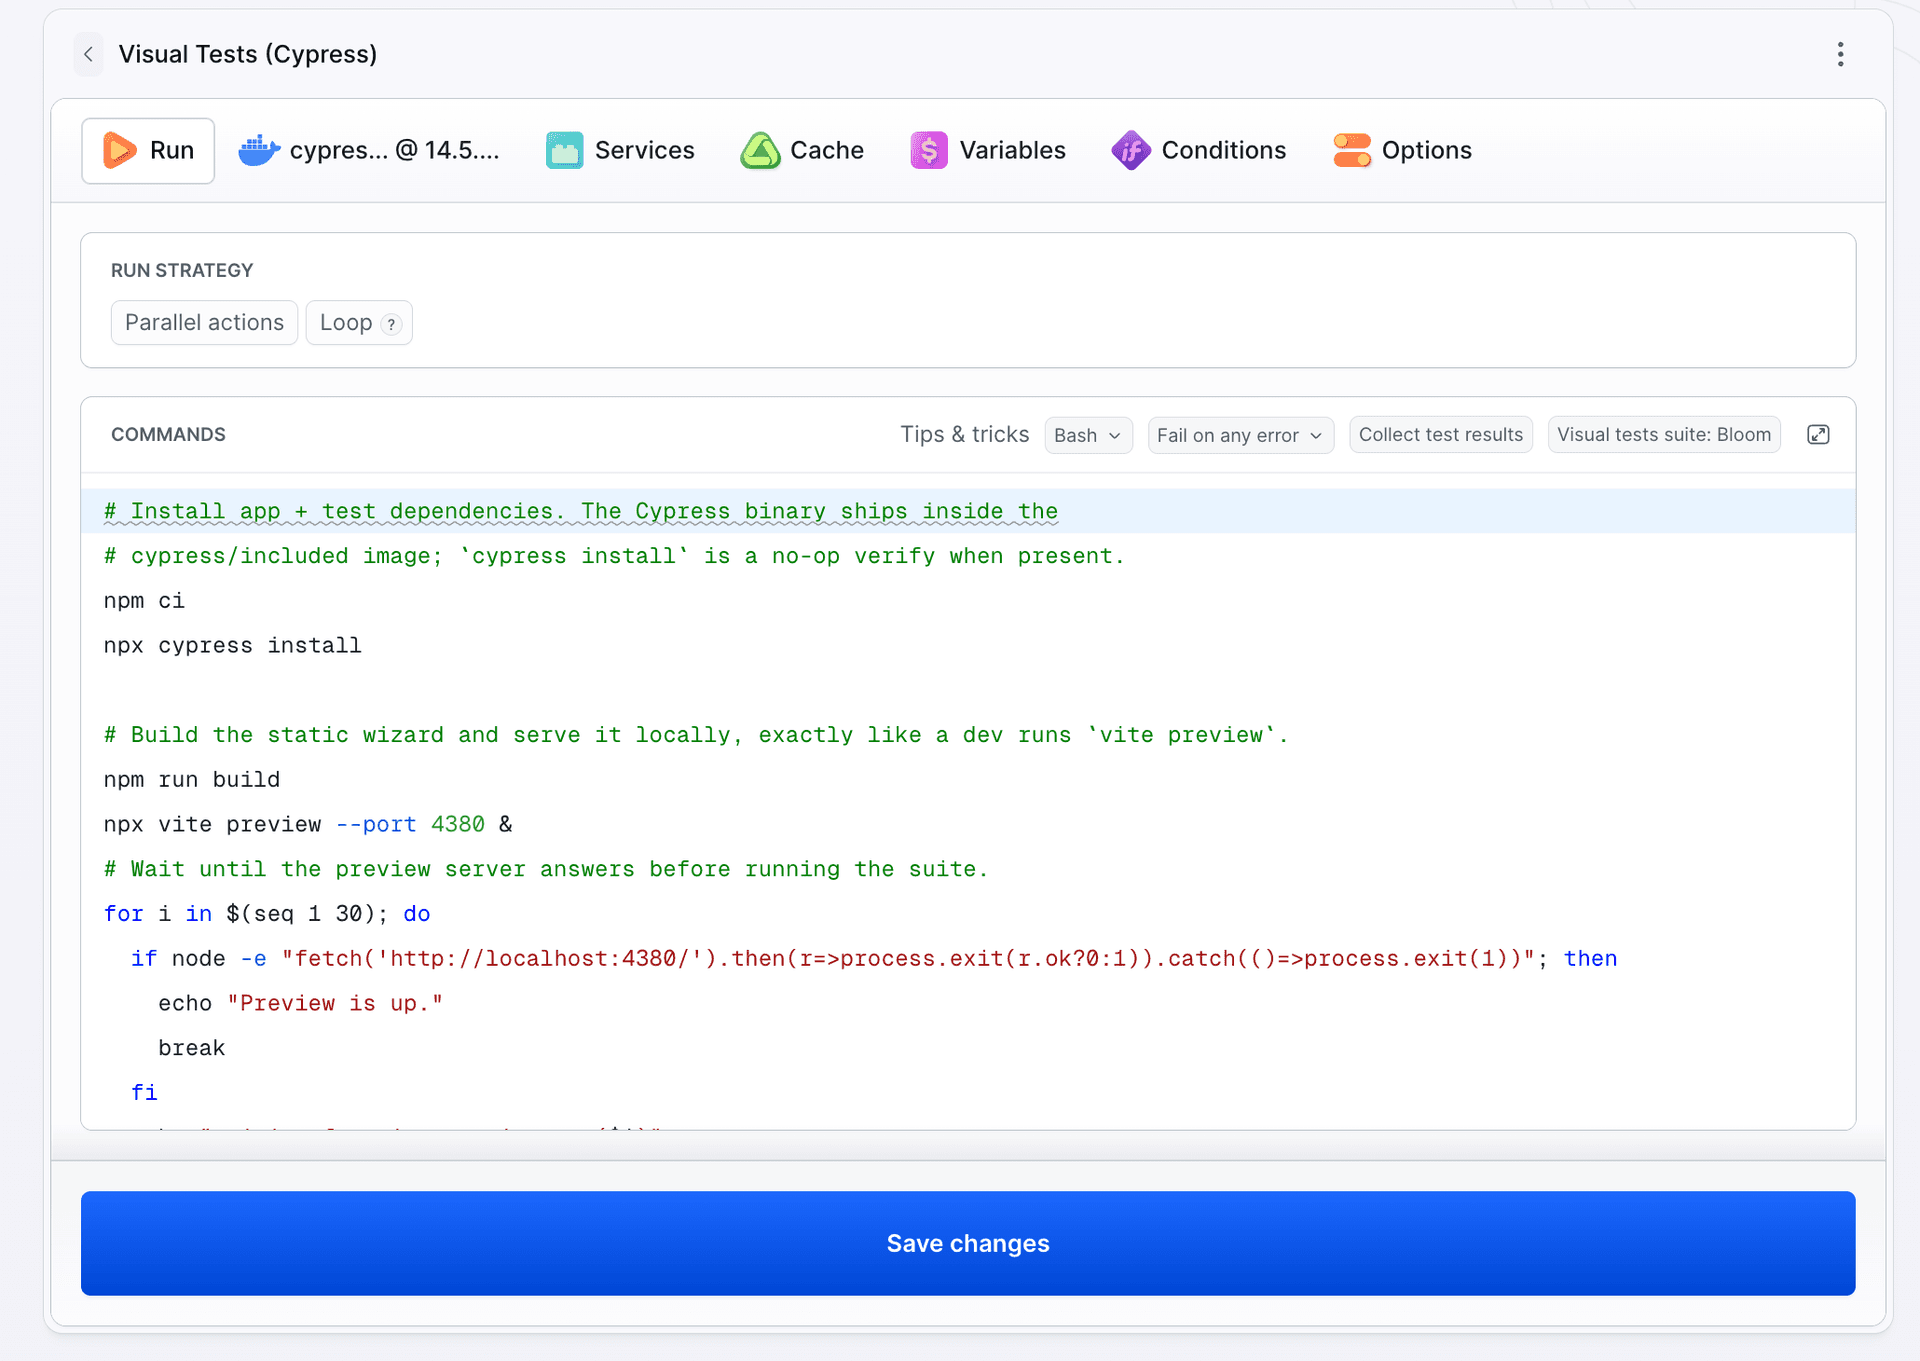
Task: Enable Parallel actions run strategy
Action: 204,323
